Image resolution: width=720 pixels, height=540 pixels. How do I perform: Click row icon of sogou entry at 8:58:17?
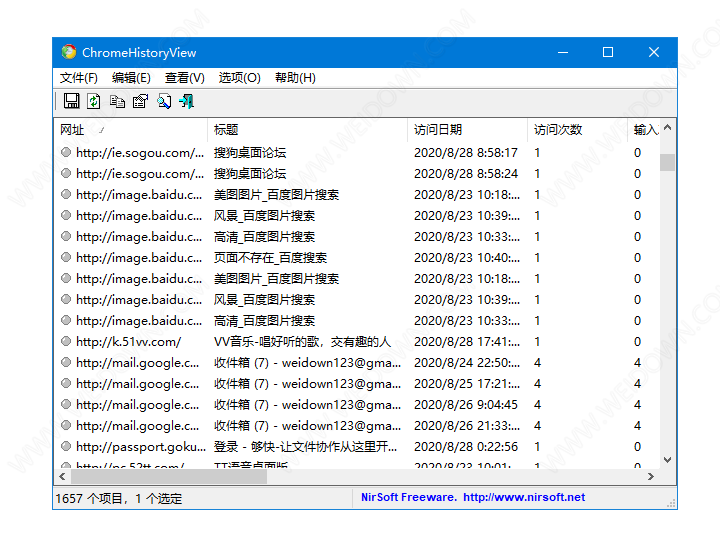66,152
